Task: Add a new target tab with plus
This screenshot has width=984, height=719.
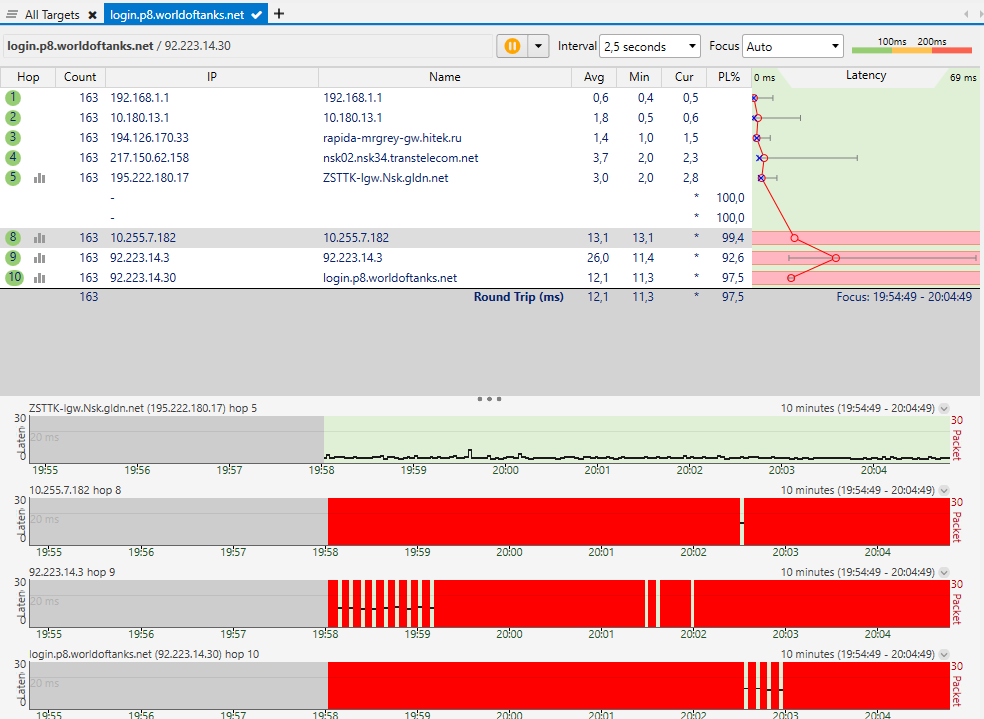Action: coord(279,13)
